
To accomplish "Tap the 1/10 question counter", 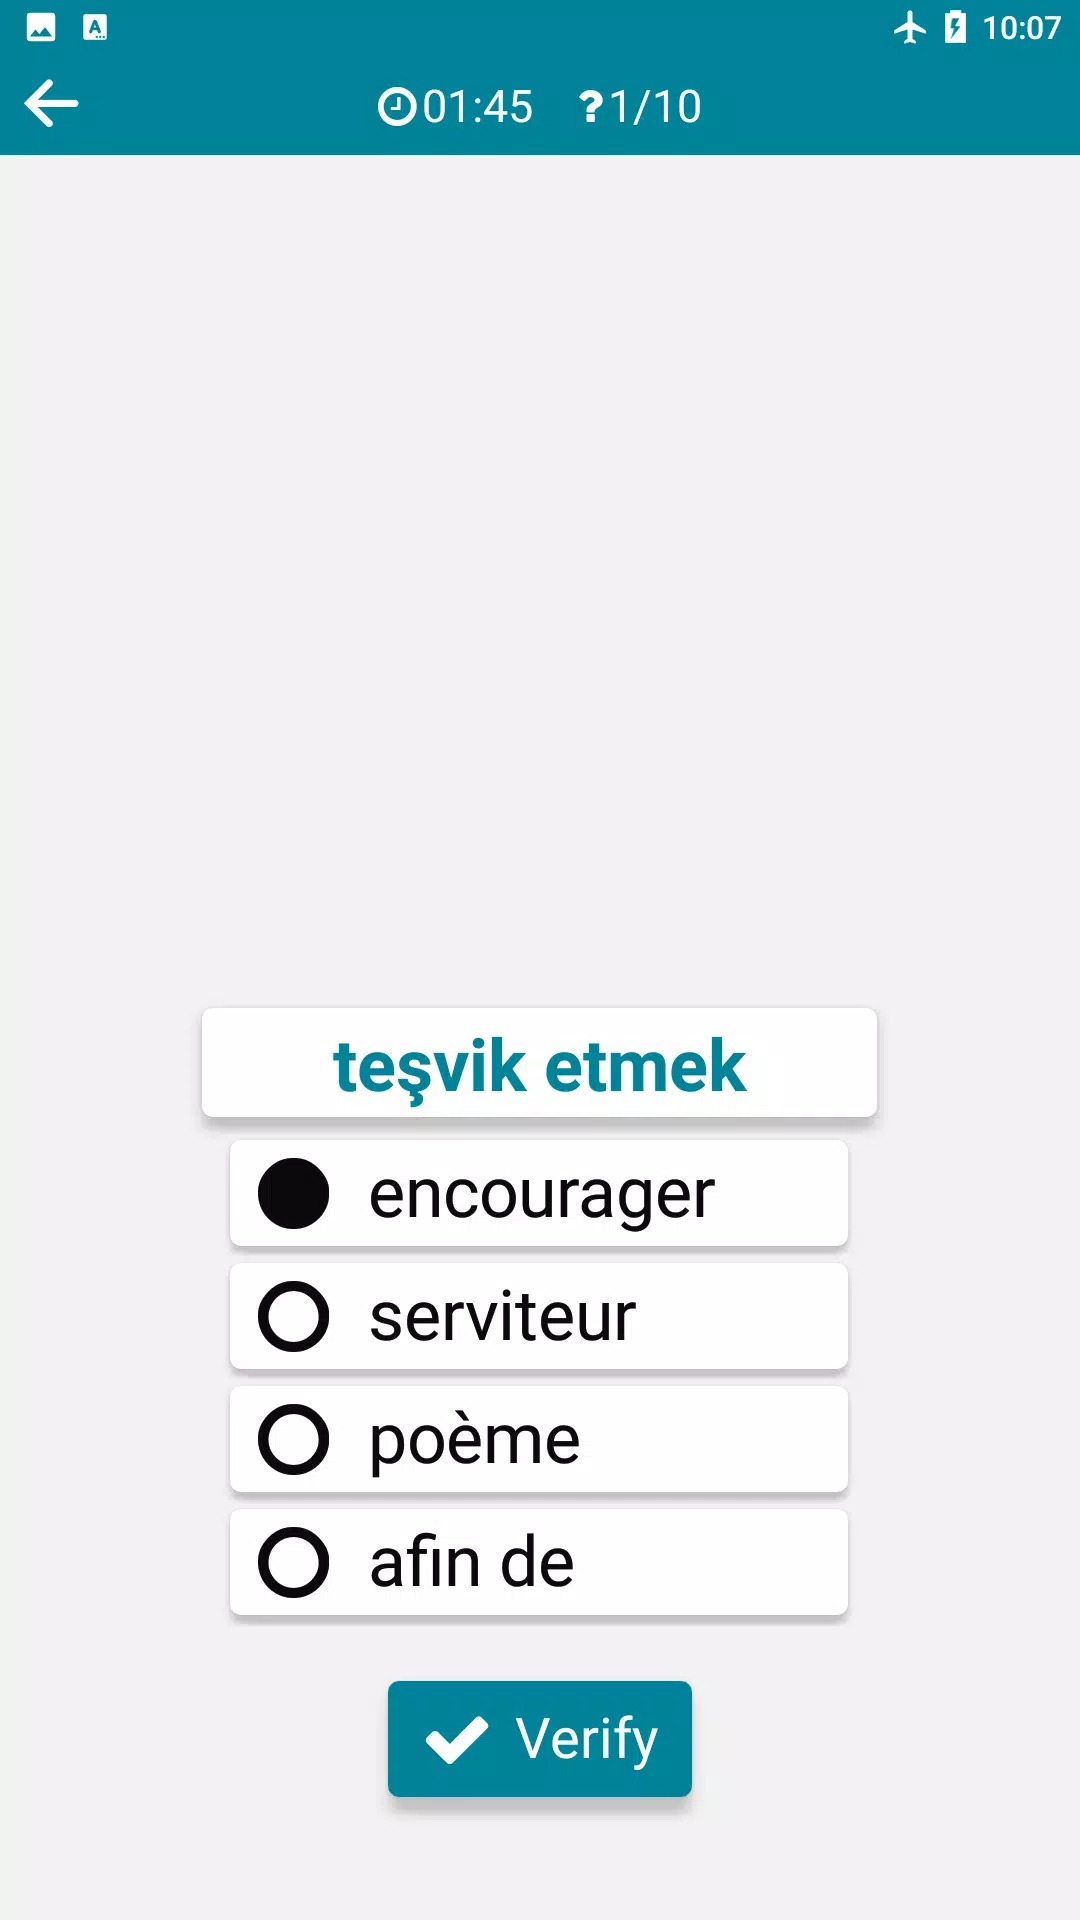I will click(x=655, y=107).
